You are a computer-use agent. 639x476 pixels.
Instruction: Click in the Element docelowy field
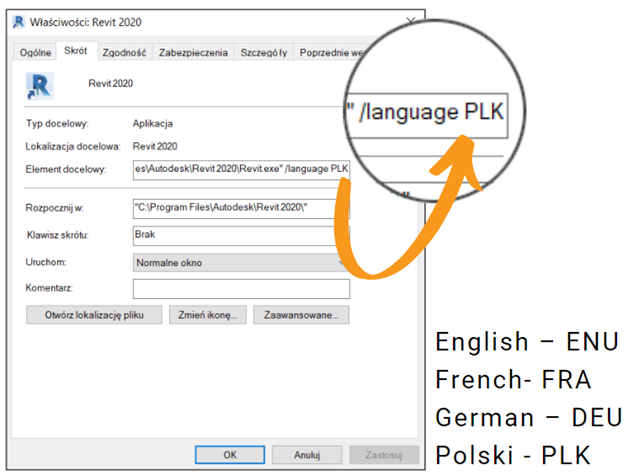click(x=240, y=169)
